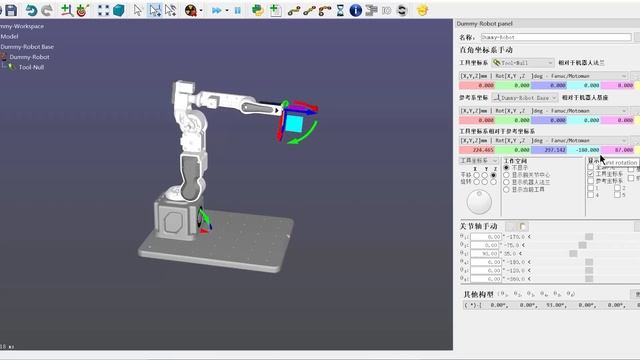The width and height of the screenshot is (640, 360).
Task: Redo the last undone action
Action: tap(47, 10)
